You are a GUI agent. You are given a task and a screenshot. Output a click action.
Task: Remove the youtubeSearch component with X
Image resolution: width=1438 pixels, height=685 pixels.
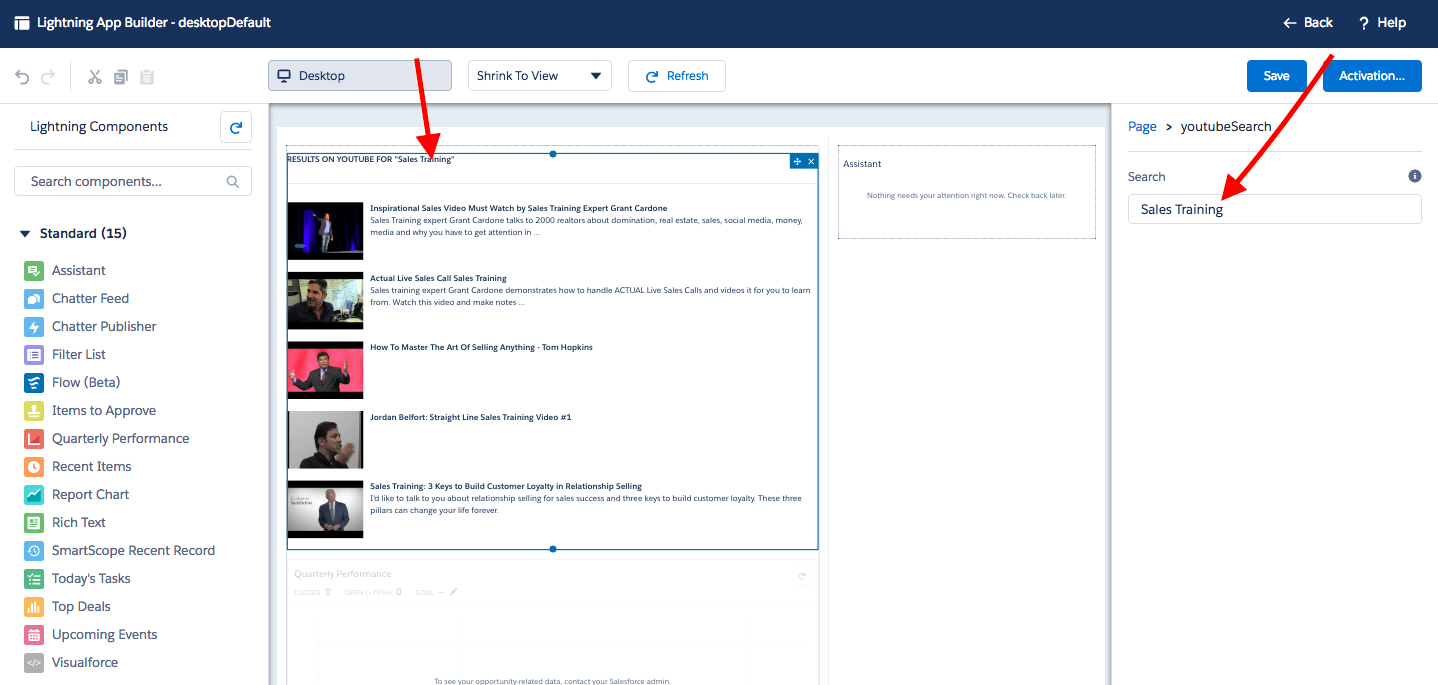[811, 161]
